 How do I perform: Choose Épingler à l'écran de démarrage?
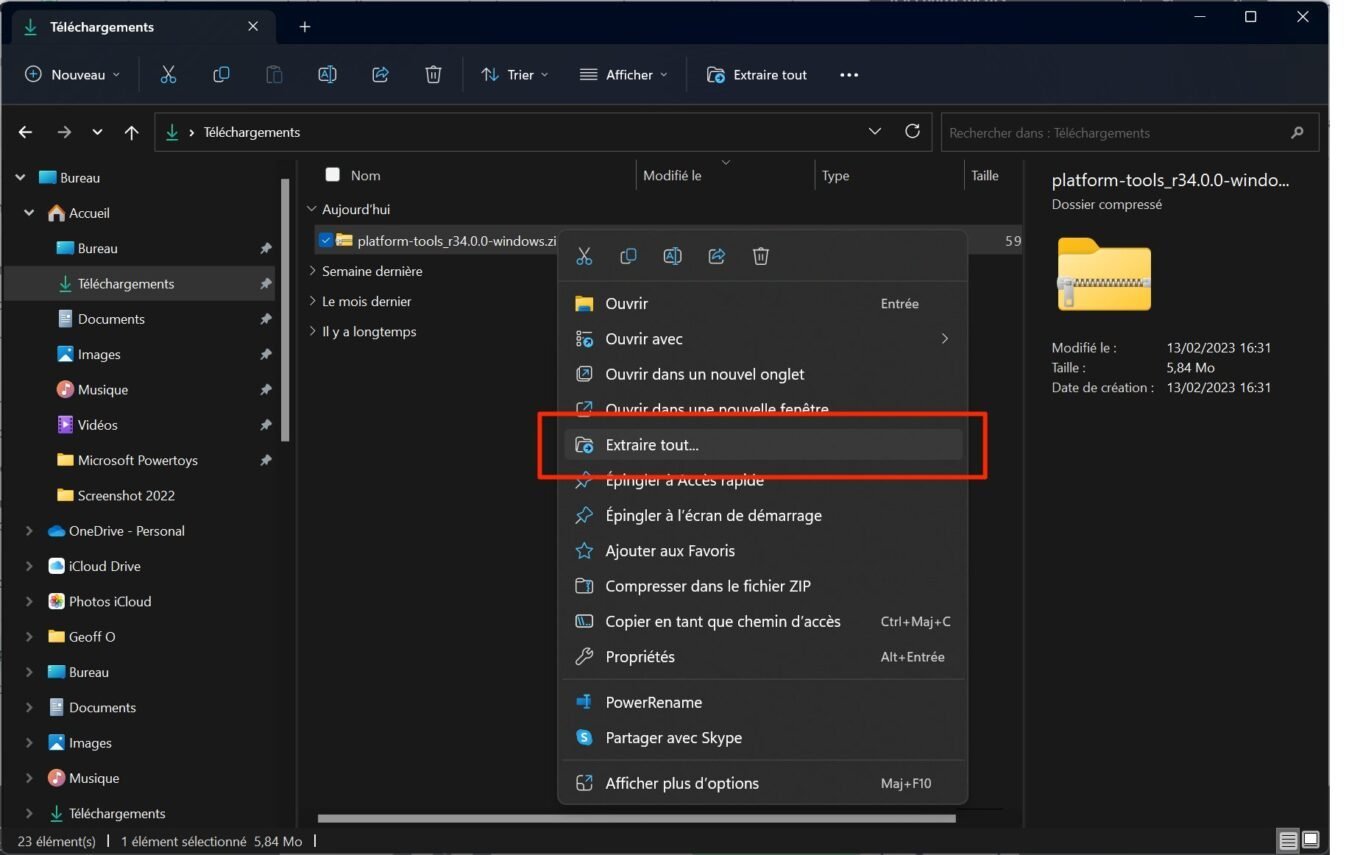tap(763, 515)
